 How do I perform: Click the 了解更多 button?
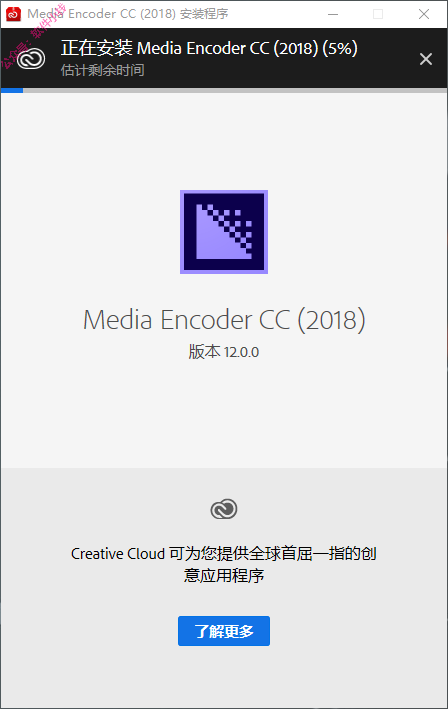click(224, 631)
